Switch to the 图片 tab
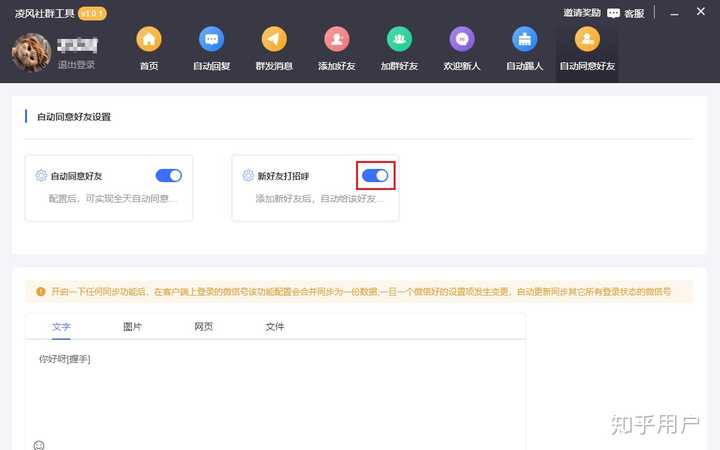 [132, 326]
